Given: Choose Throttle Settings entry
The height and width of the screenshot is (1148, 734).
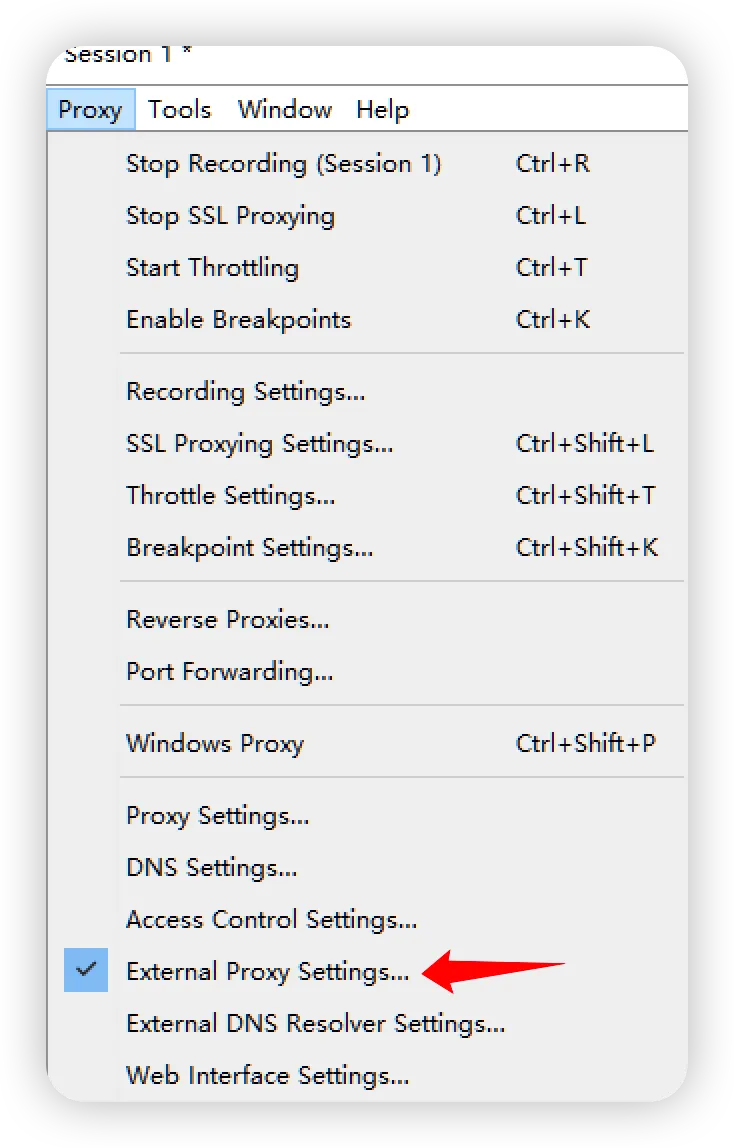Looking at the screenshot, I should click(230, 495).
